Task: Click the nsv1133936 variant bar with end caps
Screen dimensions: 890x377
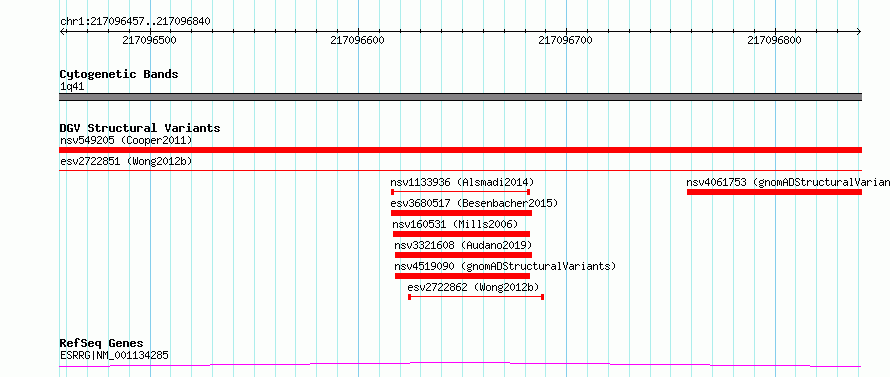Action: pyautogui.click(x=460, y=192)
